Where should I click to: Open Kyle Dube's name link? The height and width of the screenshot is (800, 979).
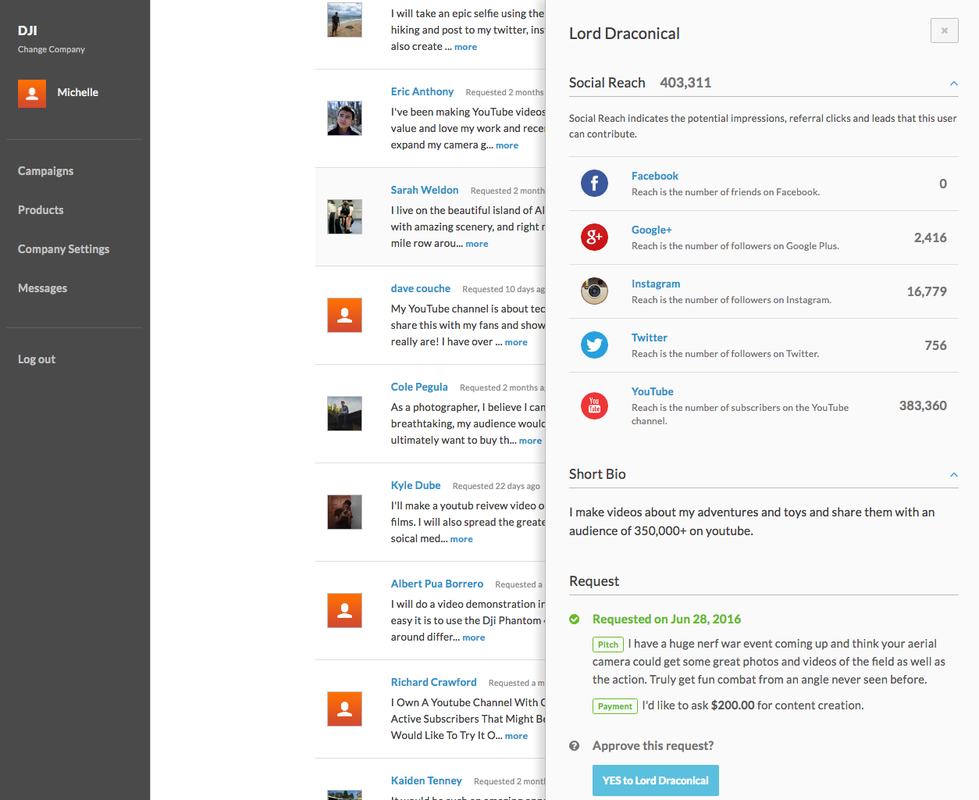click(415, 485)
